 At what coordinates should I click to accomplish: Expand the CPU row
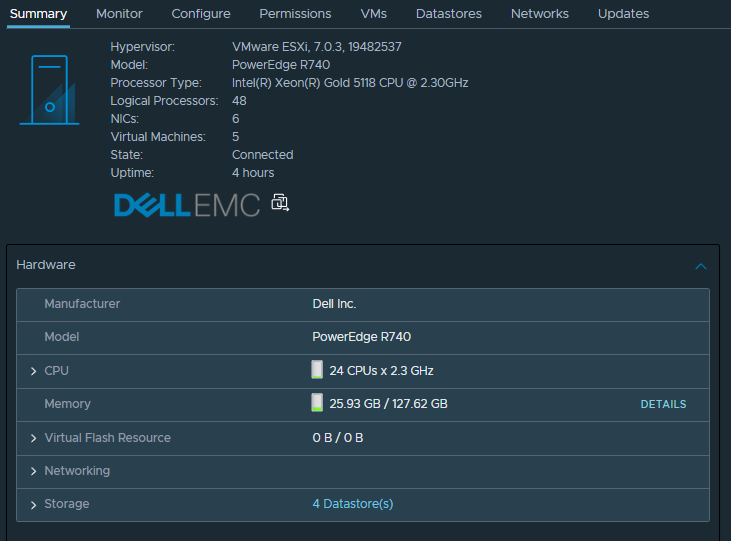click(34, 371)
